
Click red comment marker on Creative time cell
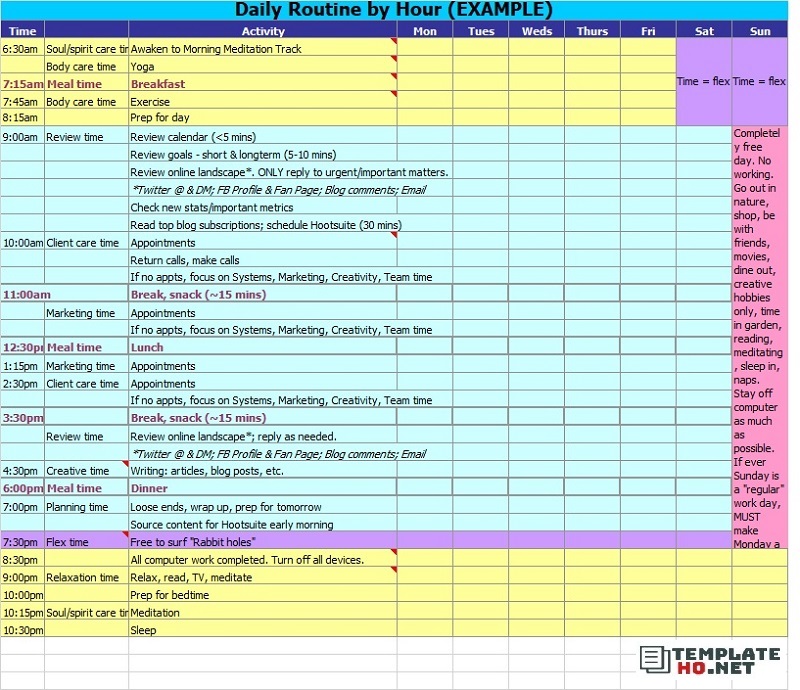[x=126, y=465]
